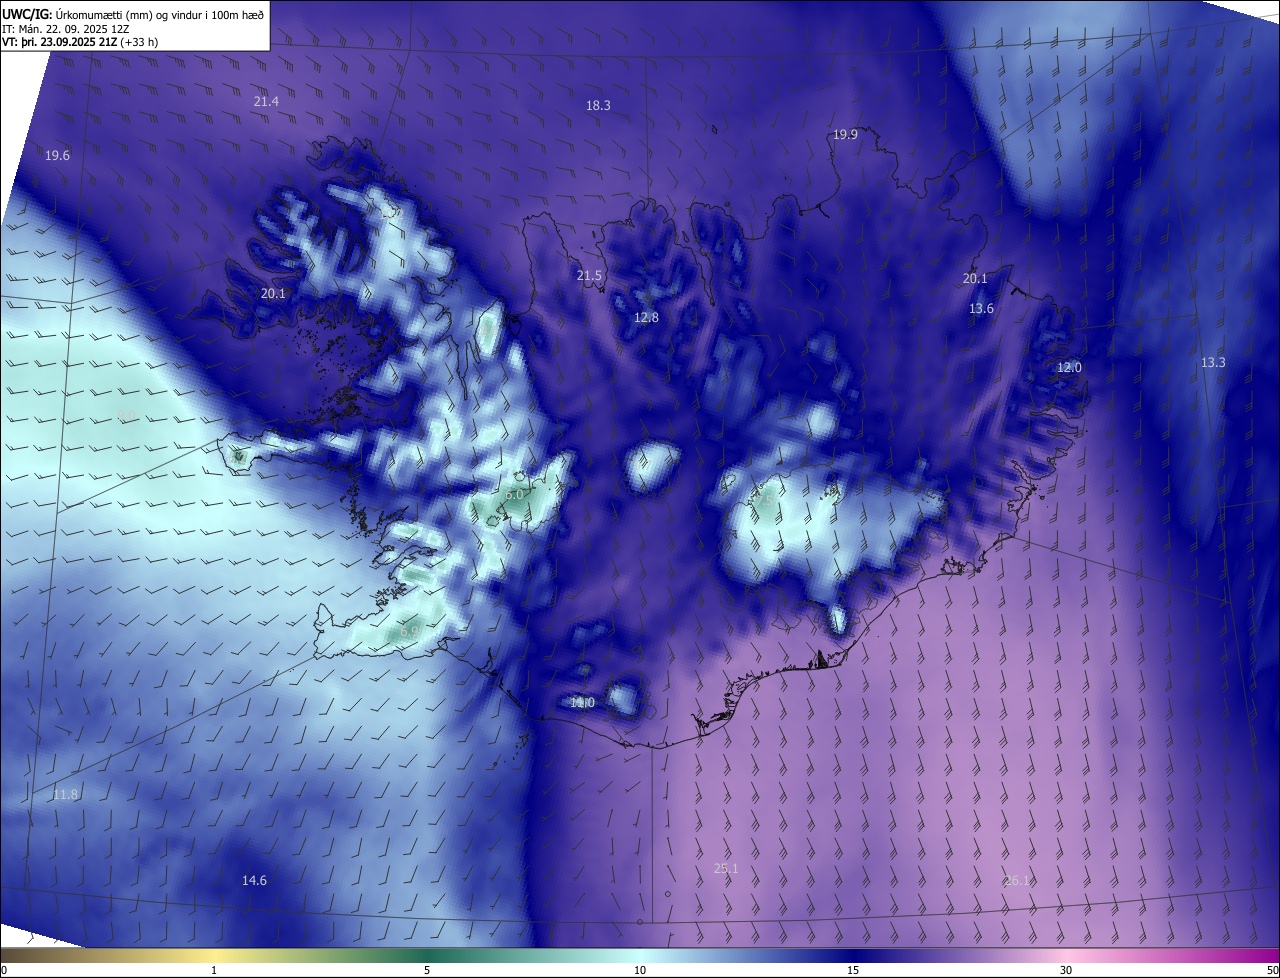Click the colour scale tick labelled 1
1280x978 pixels.
pos(214,970)
